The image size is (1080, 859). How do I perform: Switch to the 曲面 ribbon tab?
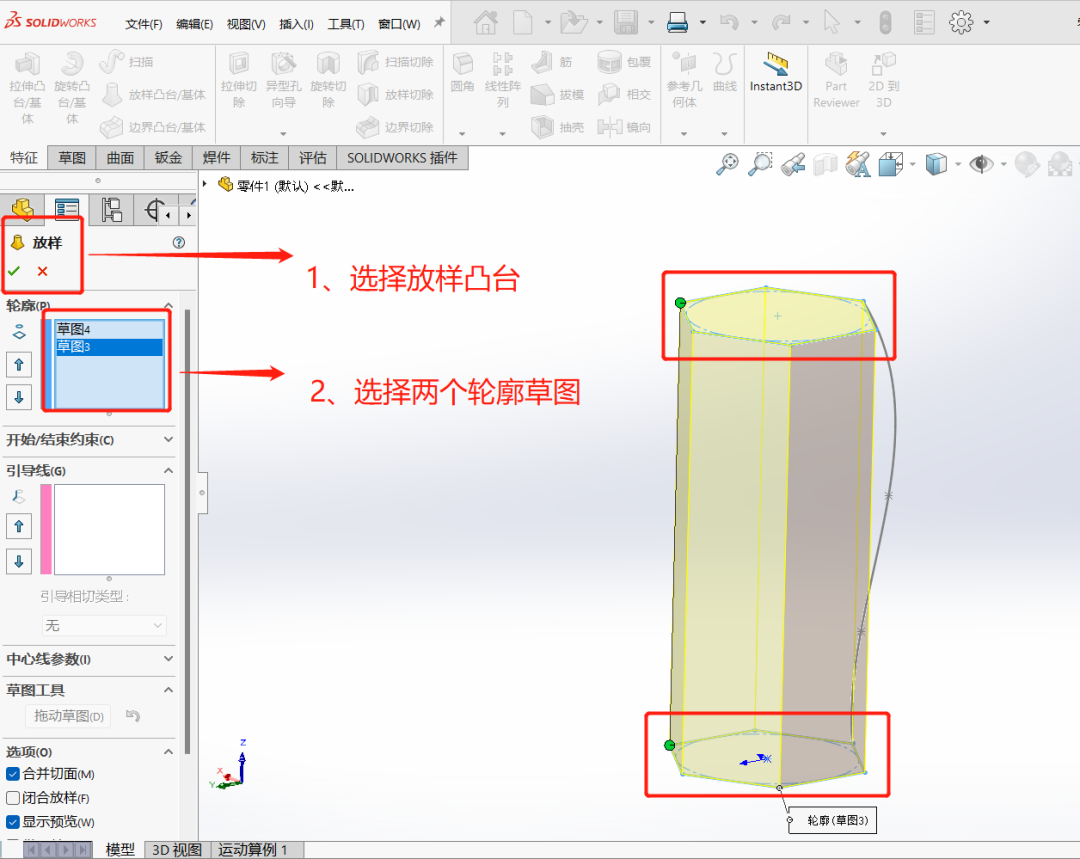pyautogui.click(x=120, y=158)
